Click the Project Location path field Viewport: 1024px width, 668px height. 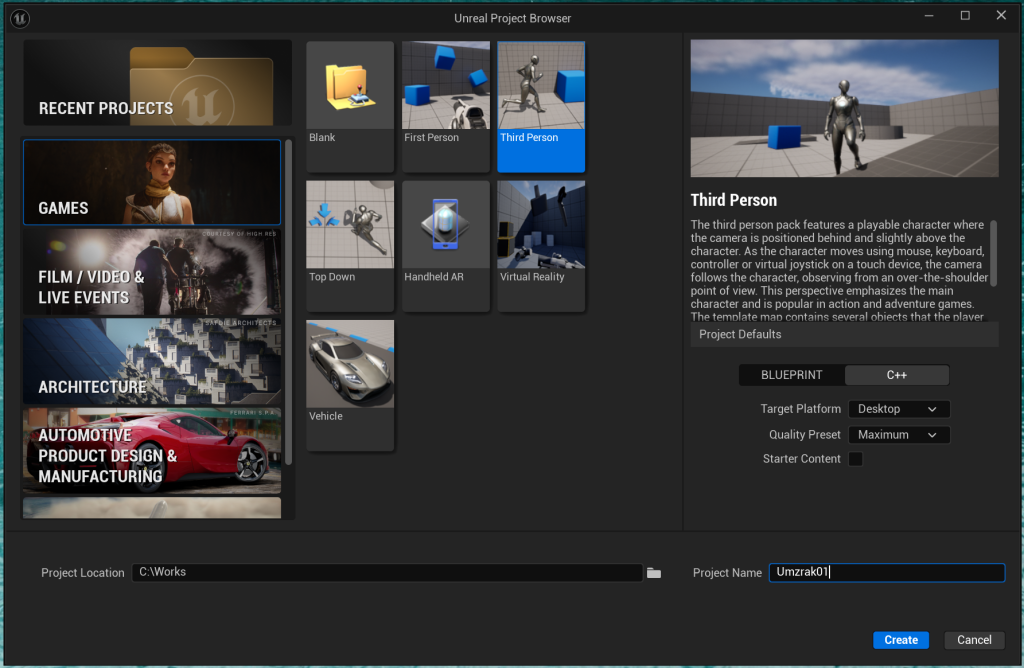click(387, 573)
